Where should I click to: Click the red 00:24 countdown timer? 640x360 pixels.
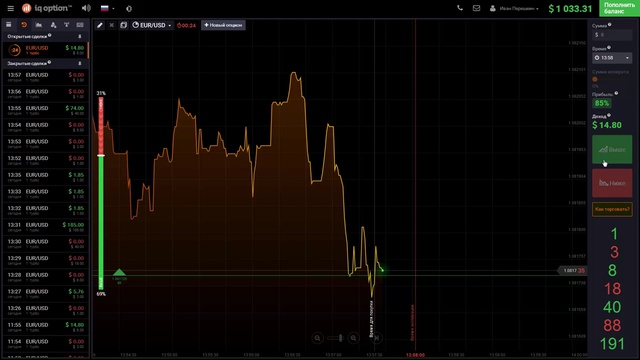[186, 25]
